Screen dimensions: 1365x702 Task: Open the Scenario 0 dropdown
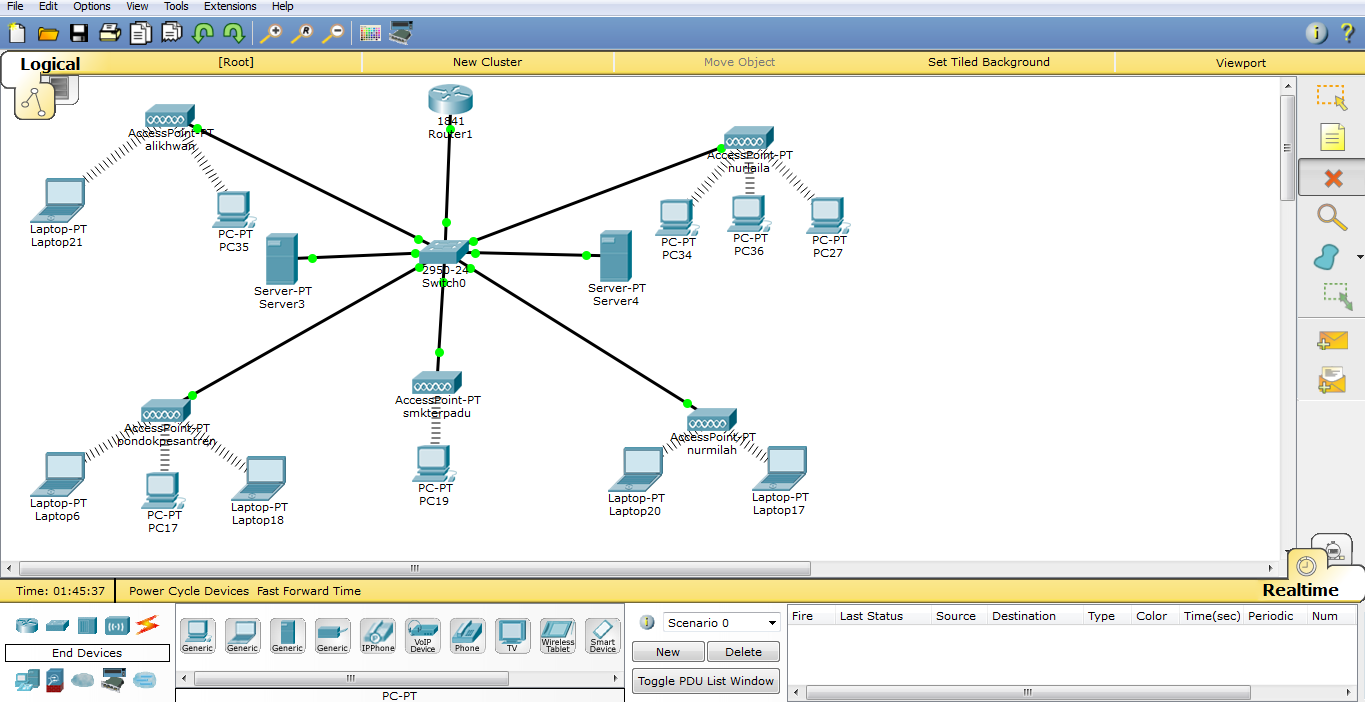721,623
